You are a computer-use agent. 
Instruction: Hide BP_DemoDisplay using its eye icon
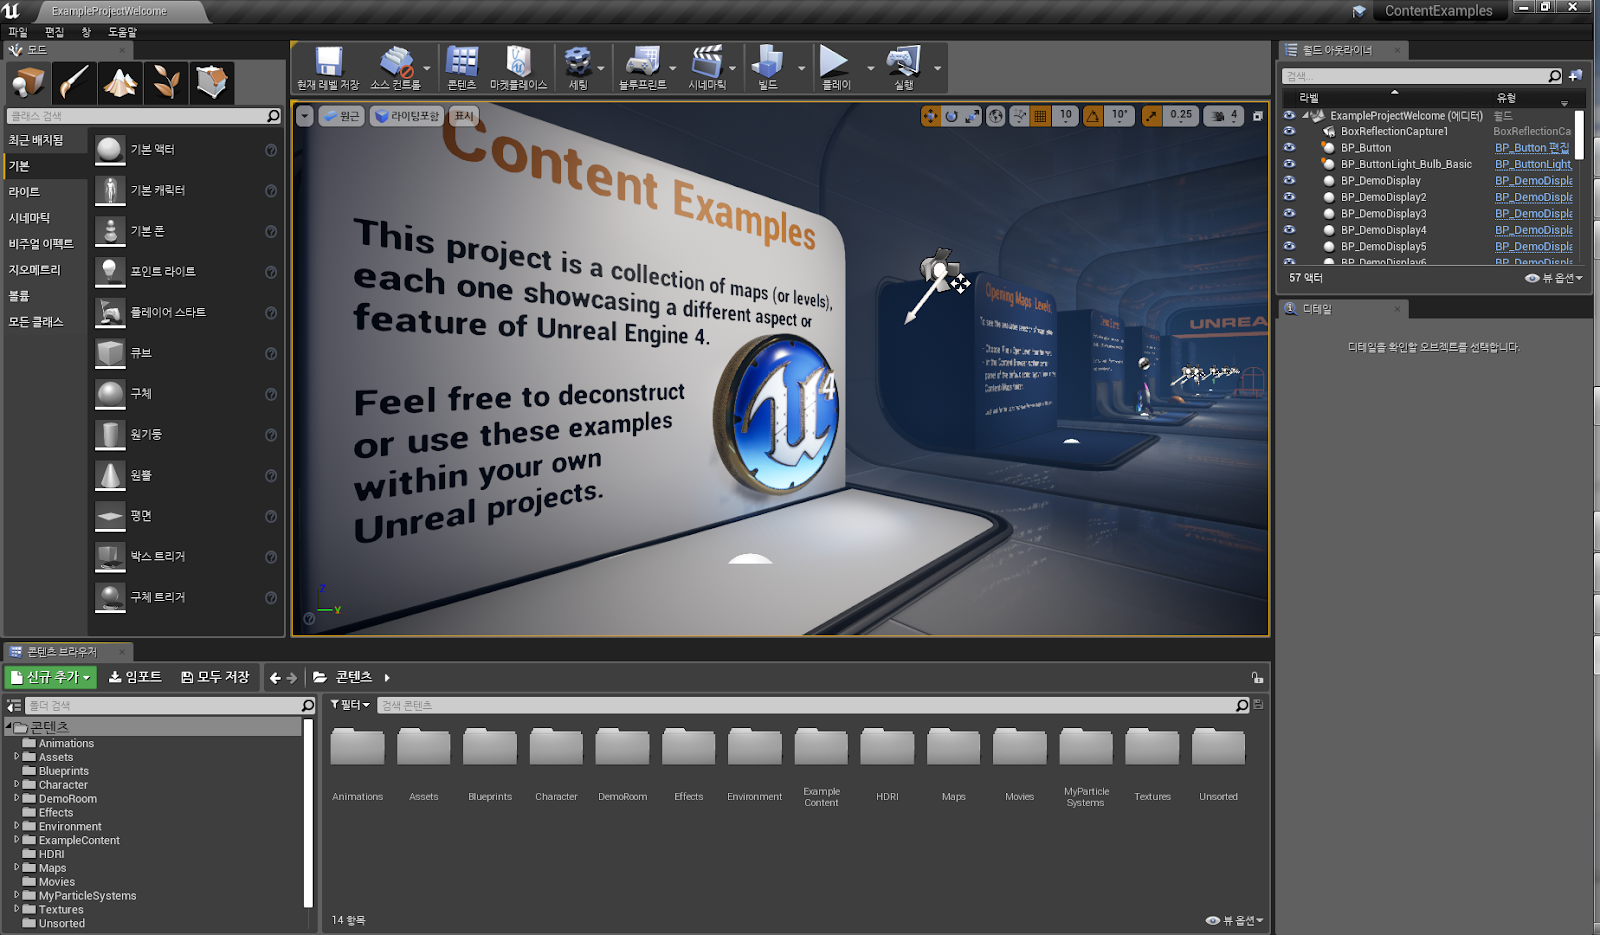tap(1289, 180)
